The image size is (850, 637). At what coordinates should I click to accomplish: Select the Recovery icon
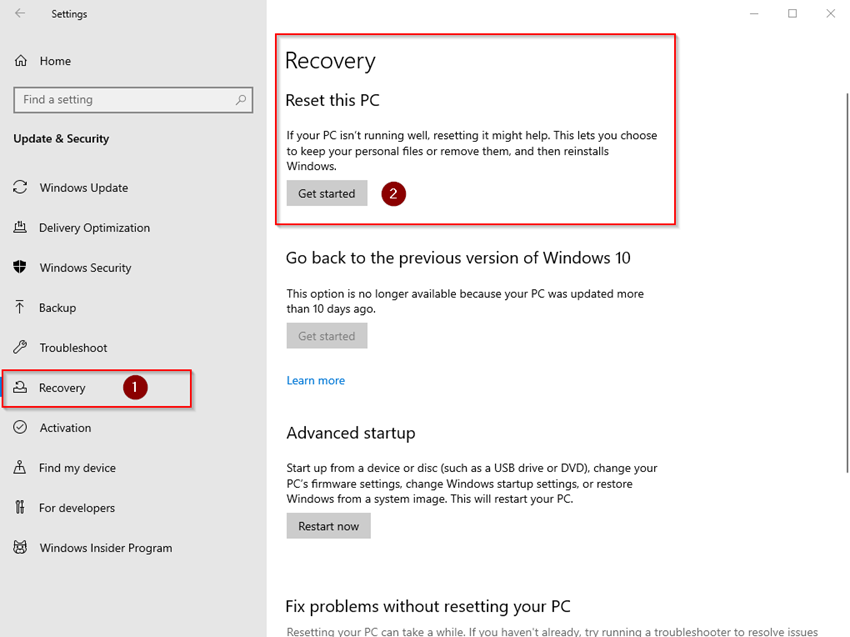tap(21, 387)
